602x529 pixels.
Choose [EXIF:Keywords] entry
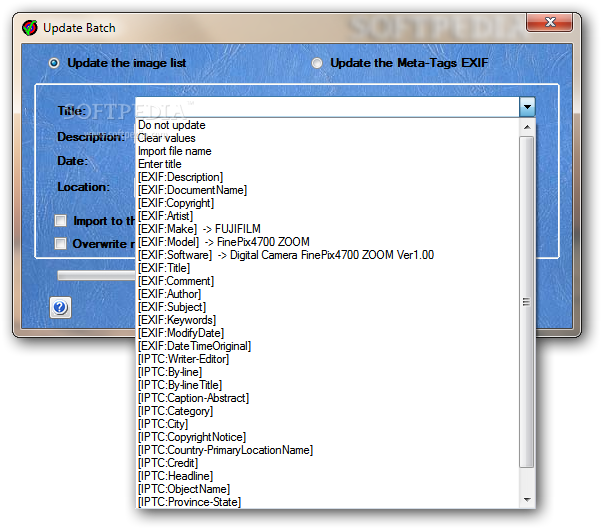(328, 320)
